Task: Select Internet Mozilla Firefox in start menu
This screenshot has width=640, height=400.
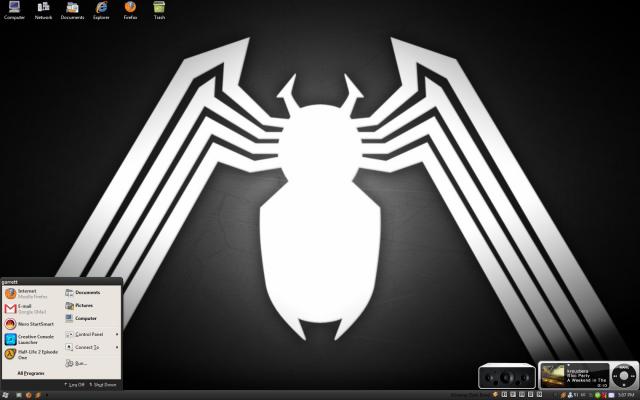Action: (x=33, y=293)
